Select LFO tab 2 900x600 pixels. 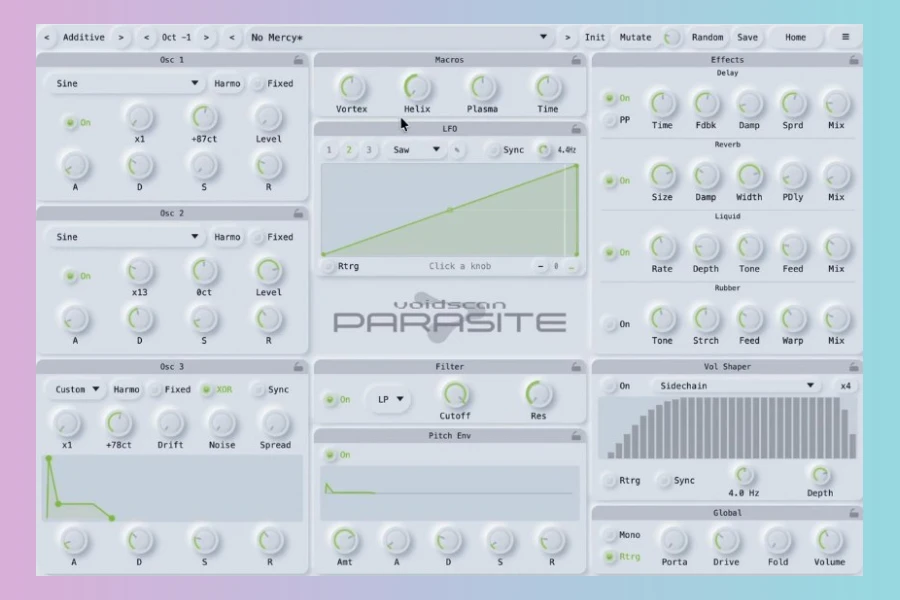tap(348, 150)
